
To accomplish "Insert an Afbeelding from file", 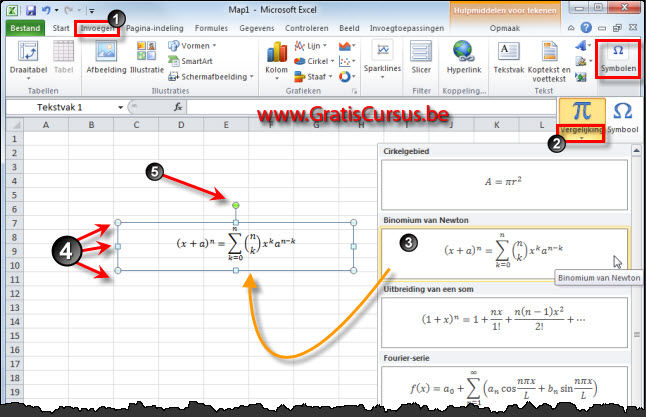I will click(106, 58).
